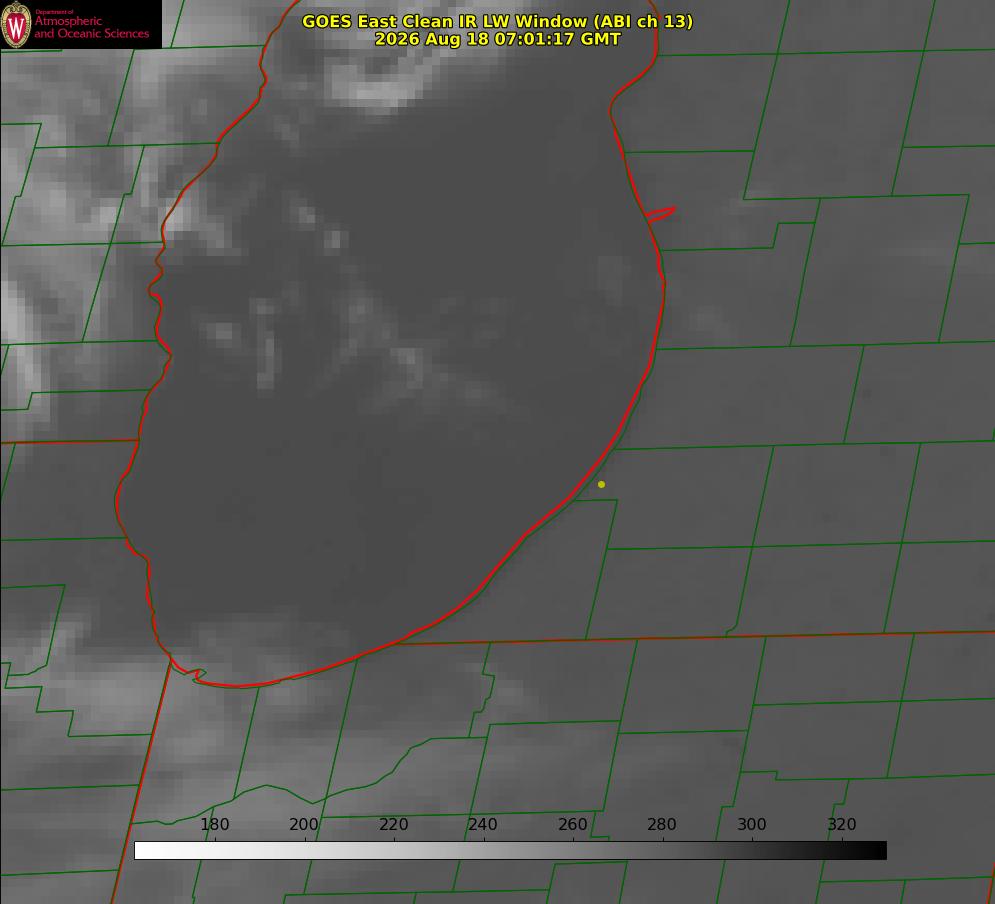Click the 320 colorbar label
This screenshot has height=904, width=995.
click(x=842, y=824)
